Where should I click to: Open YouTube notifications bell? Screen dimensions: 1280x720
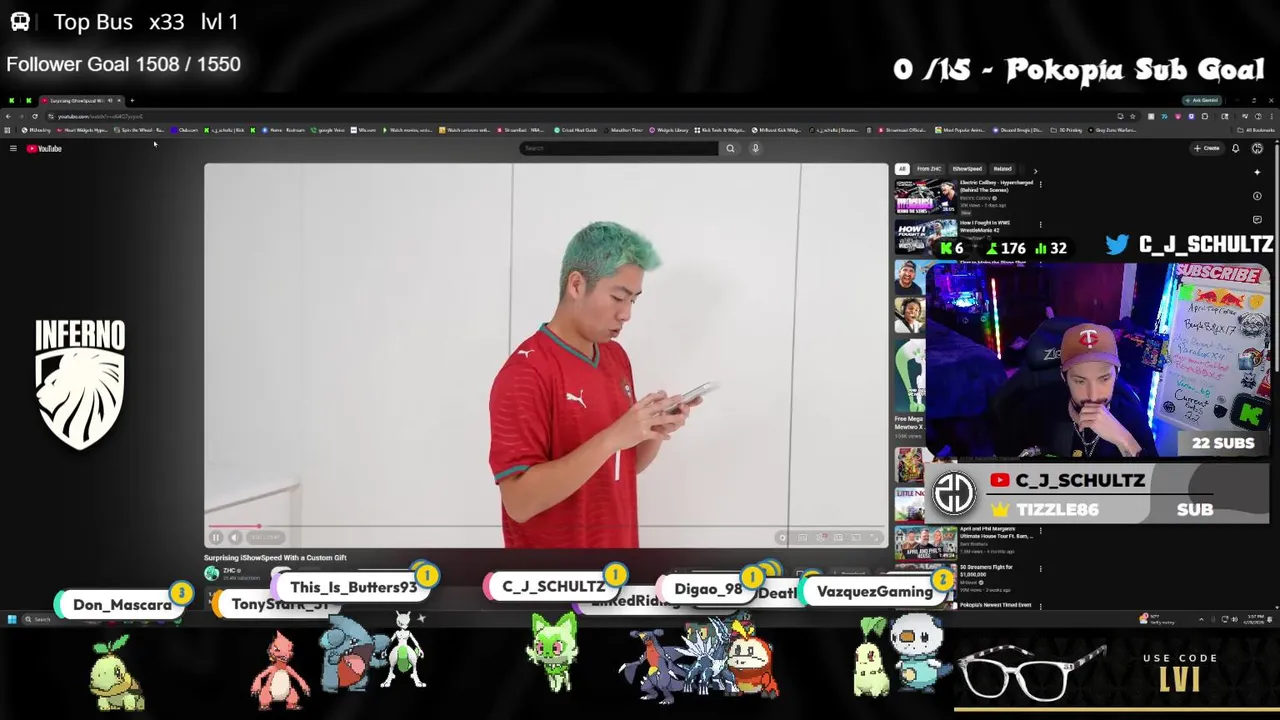[1236, 148]
